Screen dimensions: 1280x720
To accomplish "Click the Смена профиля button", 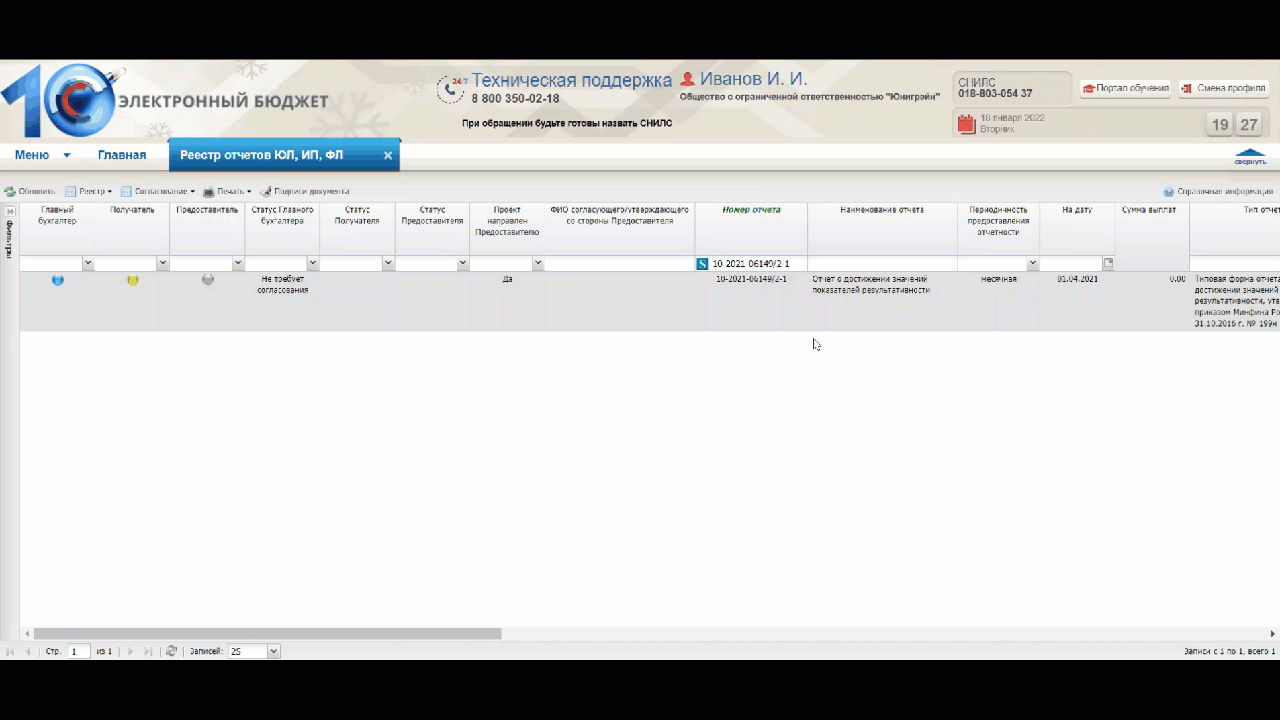I will tap(1224, 88).
